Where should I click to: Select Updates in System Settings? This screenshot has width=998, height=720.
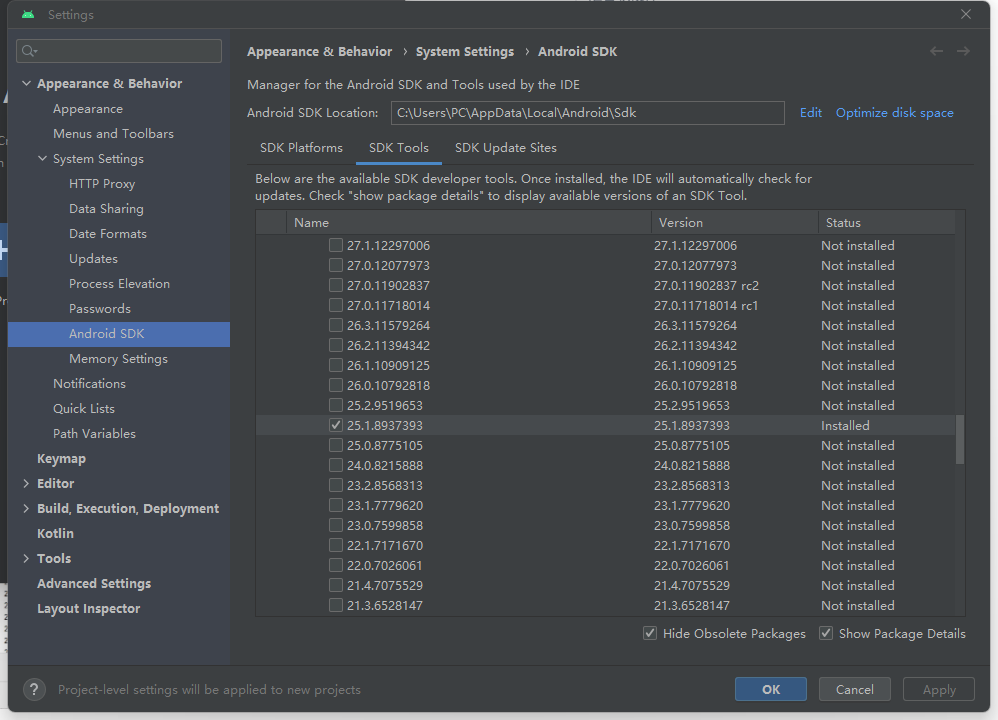tap(93, 258)
